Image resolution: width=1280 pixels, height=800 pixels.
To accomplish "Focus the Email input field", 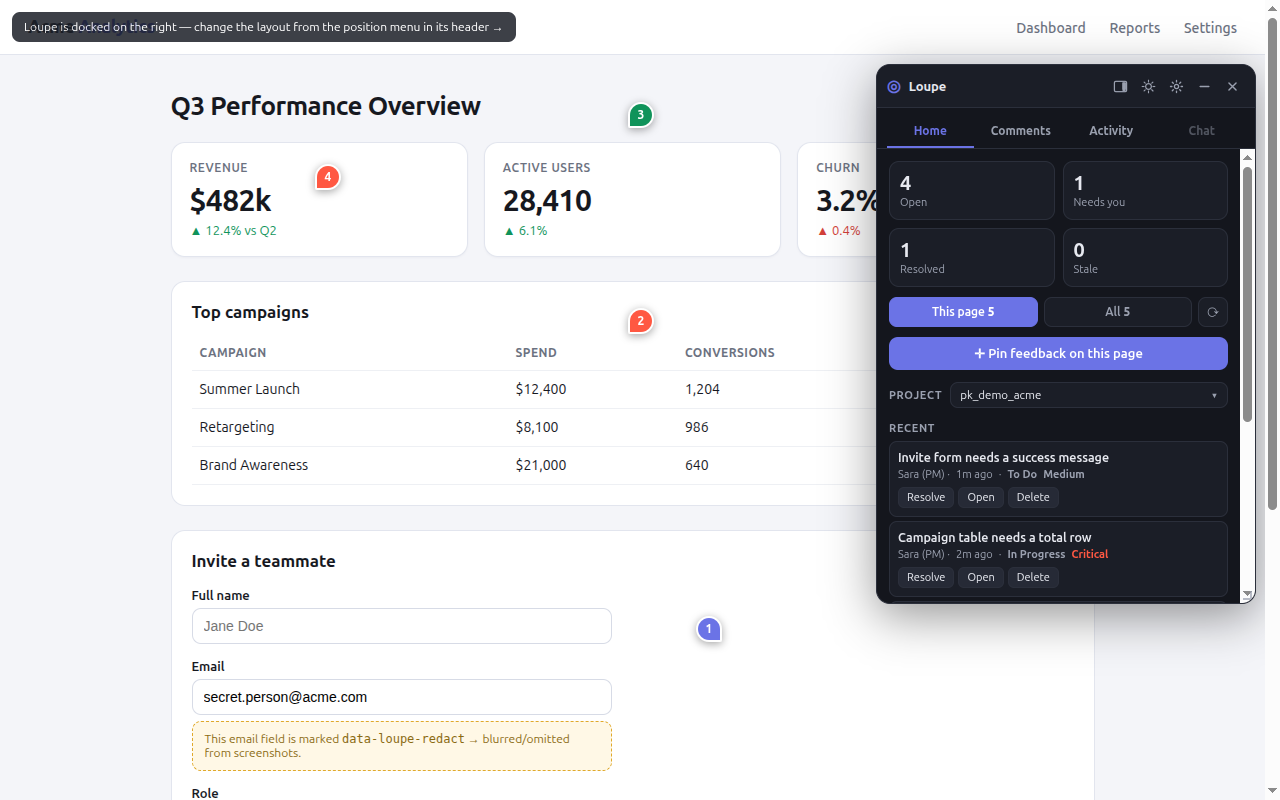I will (x=402, y=697).
